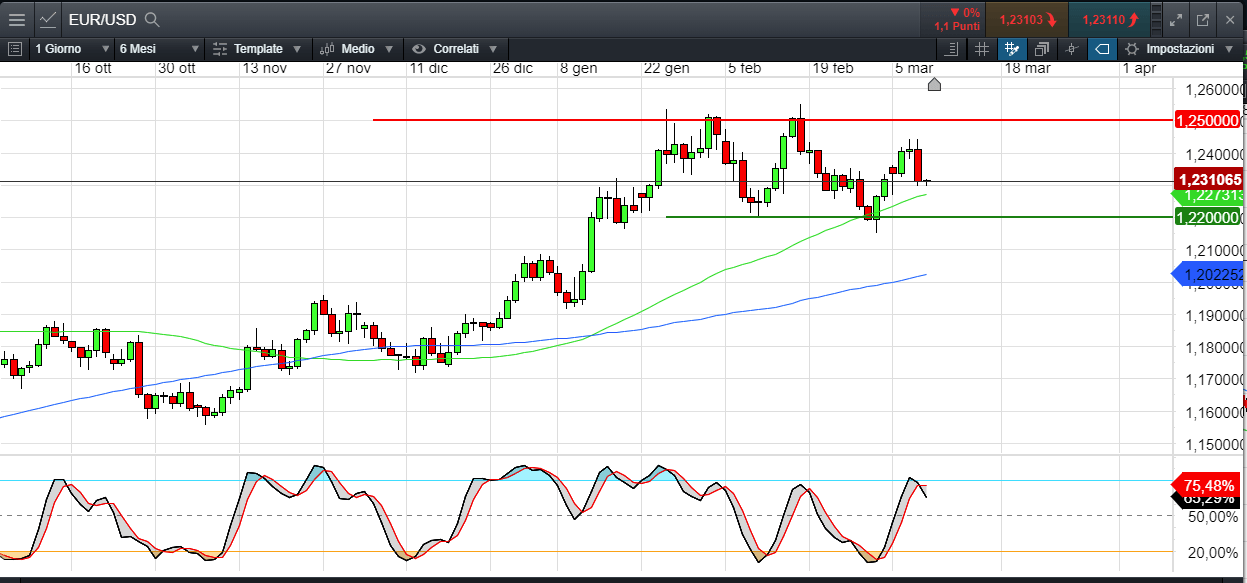Click the 22 gen date label
Image resolution: width=1247 pixels, height=583 pixels.
click(667, 68)
